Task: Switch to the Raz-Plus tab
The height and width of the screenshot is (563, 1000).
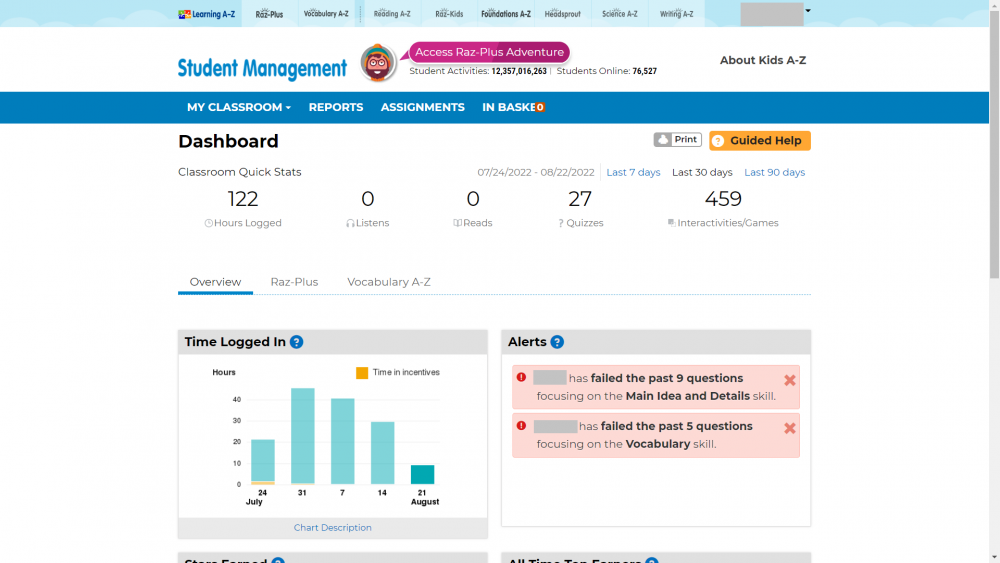Action: pyautogui.click(x=294, y=282)
